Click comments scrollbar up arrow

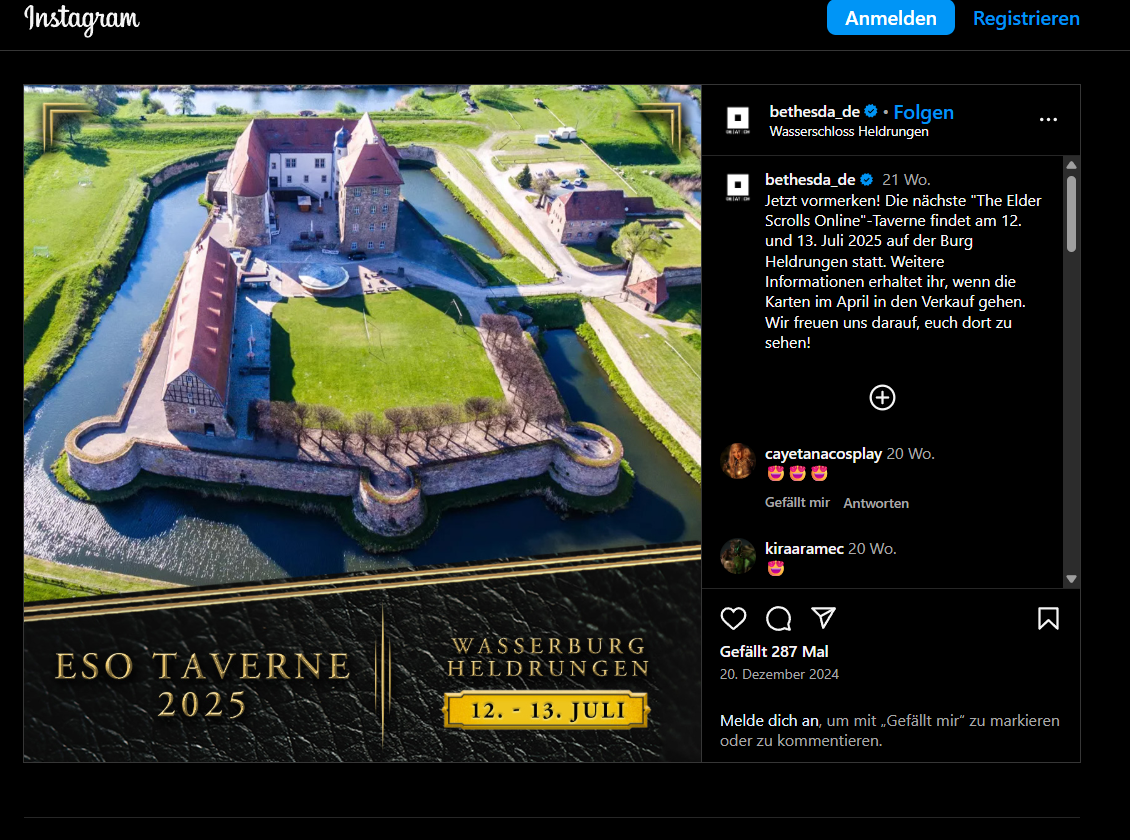click(1072, 165)
